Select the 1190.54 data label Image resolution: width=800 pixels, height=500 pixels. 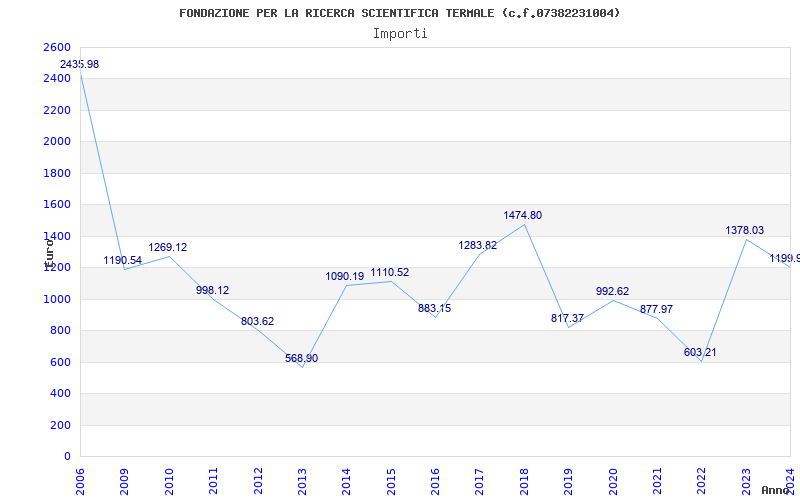point(122,260)
